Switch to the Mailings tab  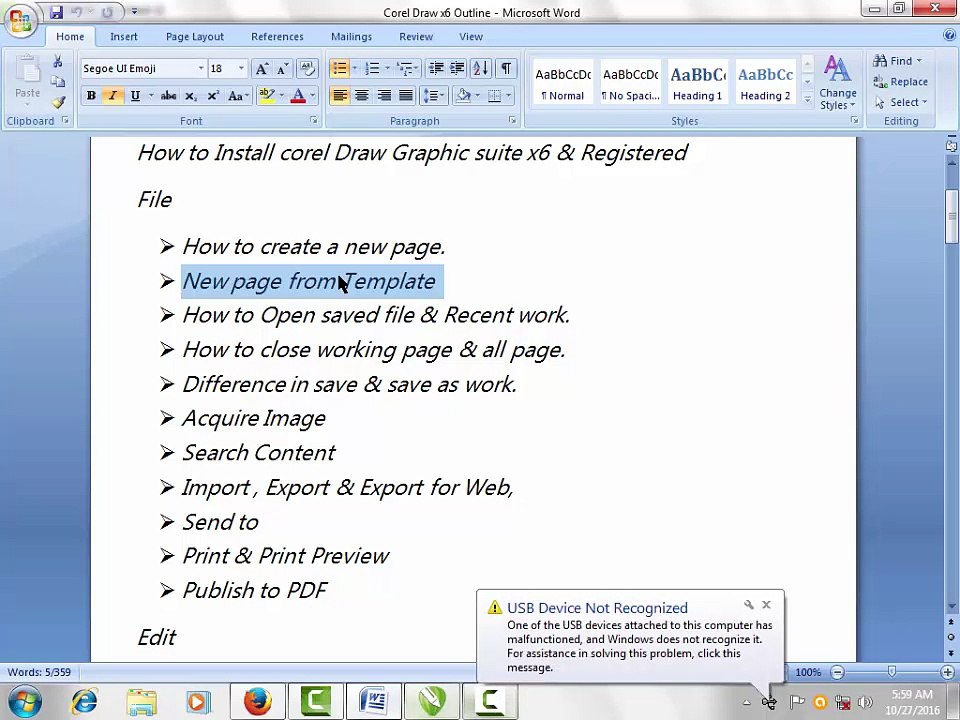coord(351,37)
